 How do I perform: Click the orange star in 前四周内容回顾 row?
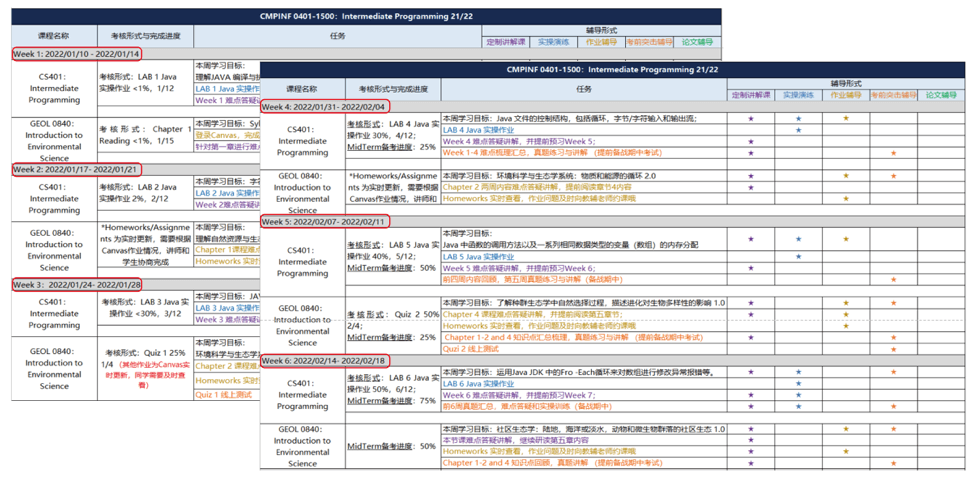893,279
